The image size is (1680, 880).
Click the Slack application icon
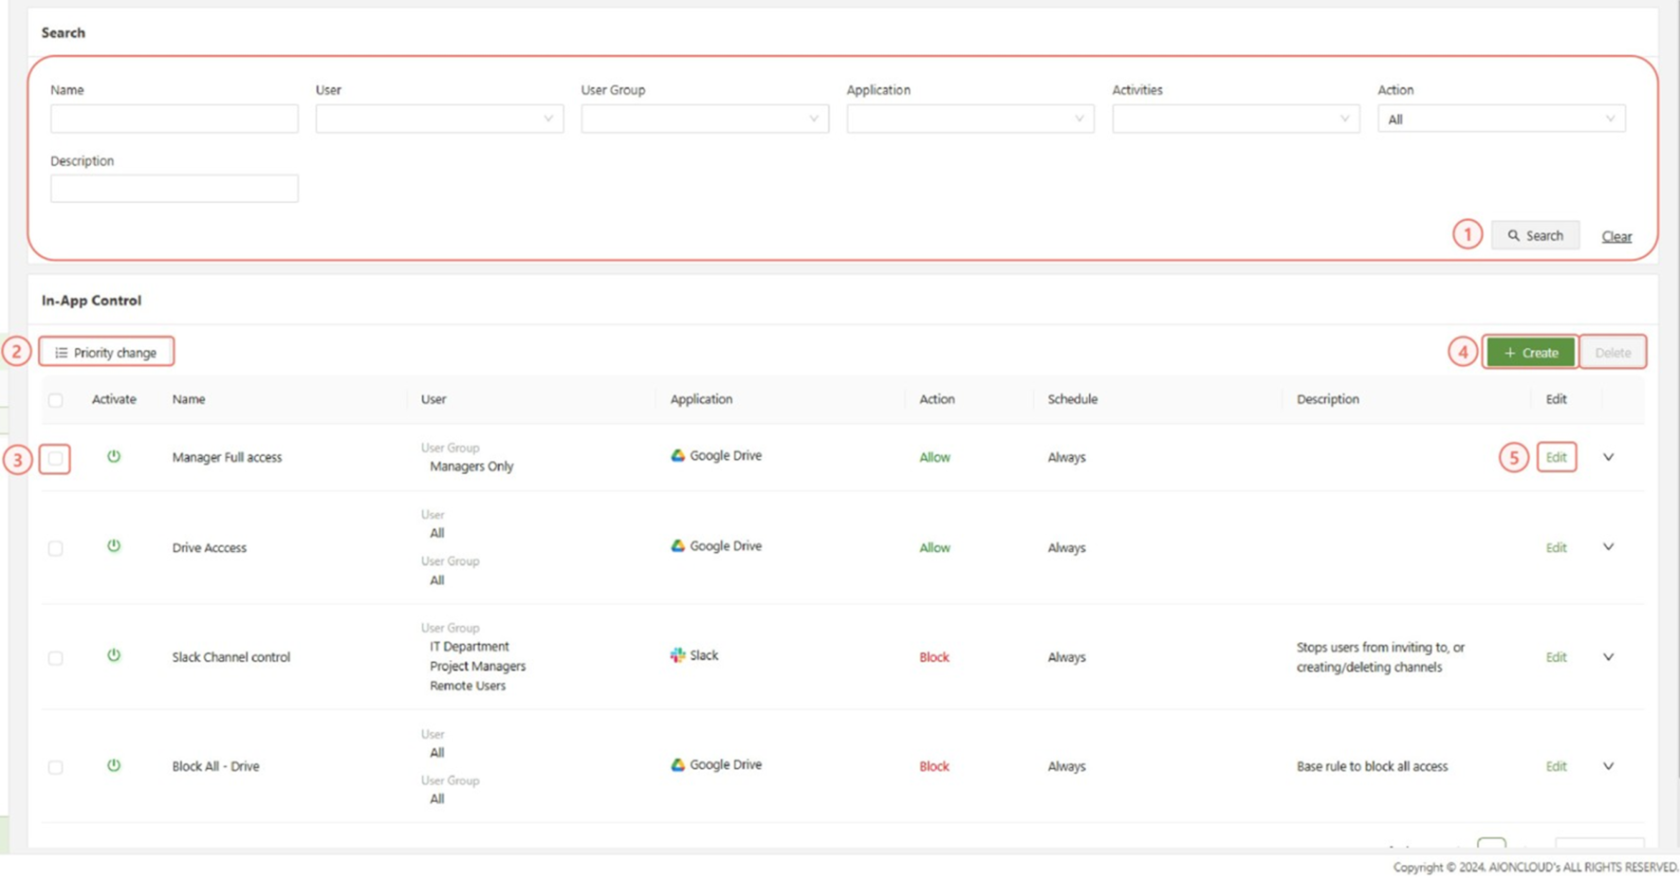(x=678, y=656)
